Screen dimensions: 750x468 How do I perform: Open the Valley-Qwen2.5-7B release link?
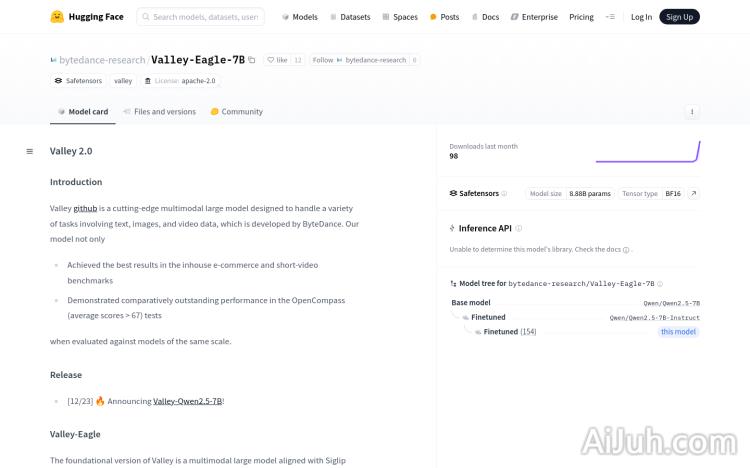(x=188, y=401)
